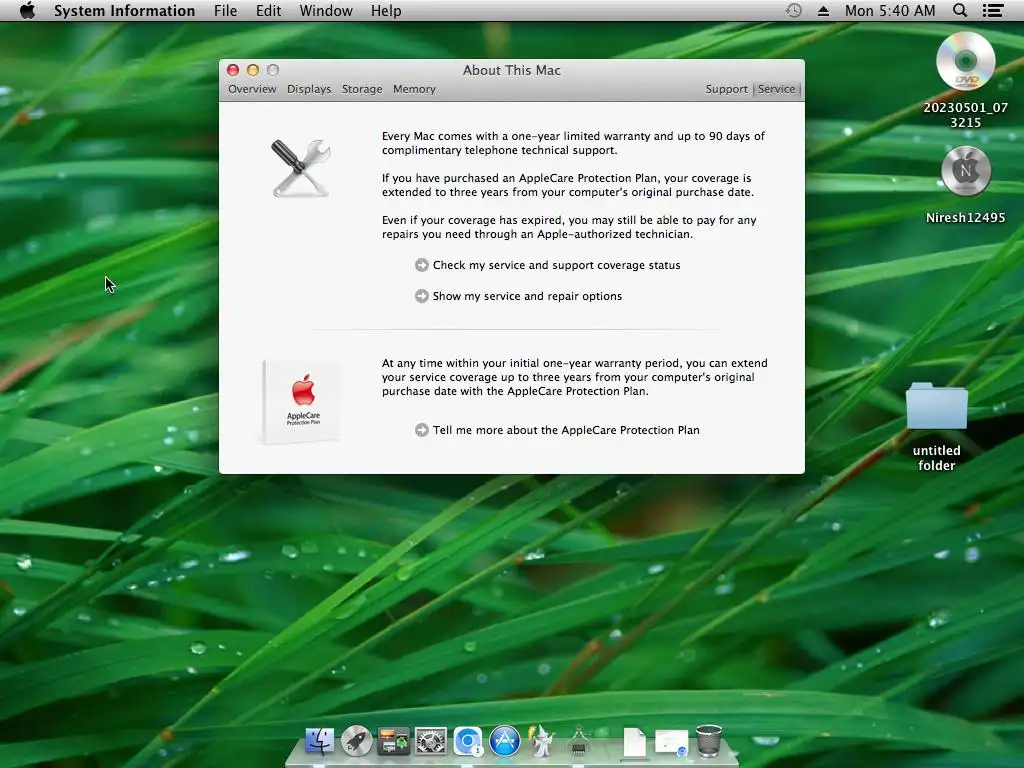1024x768 pixels.
Task: Open Finder from the Dock
Action: click(x=319, y=742)
